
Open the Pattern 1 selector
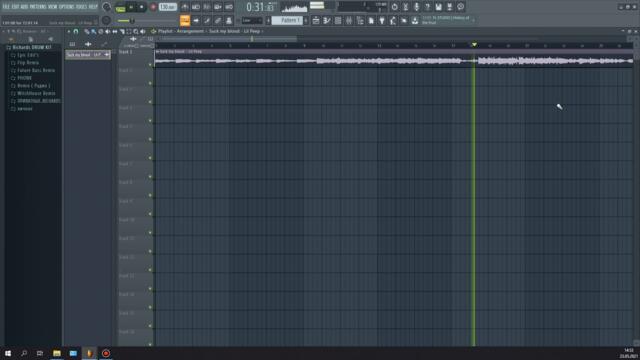click(x=287, y=20)
